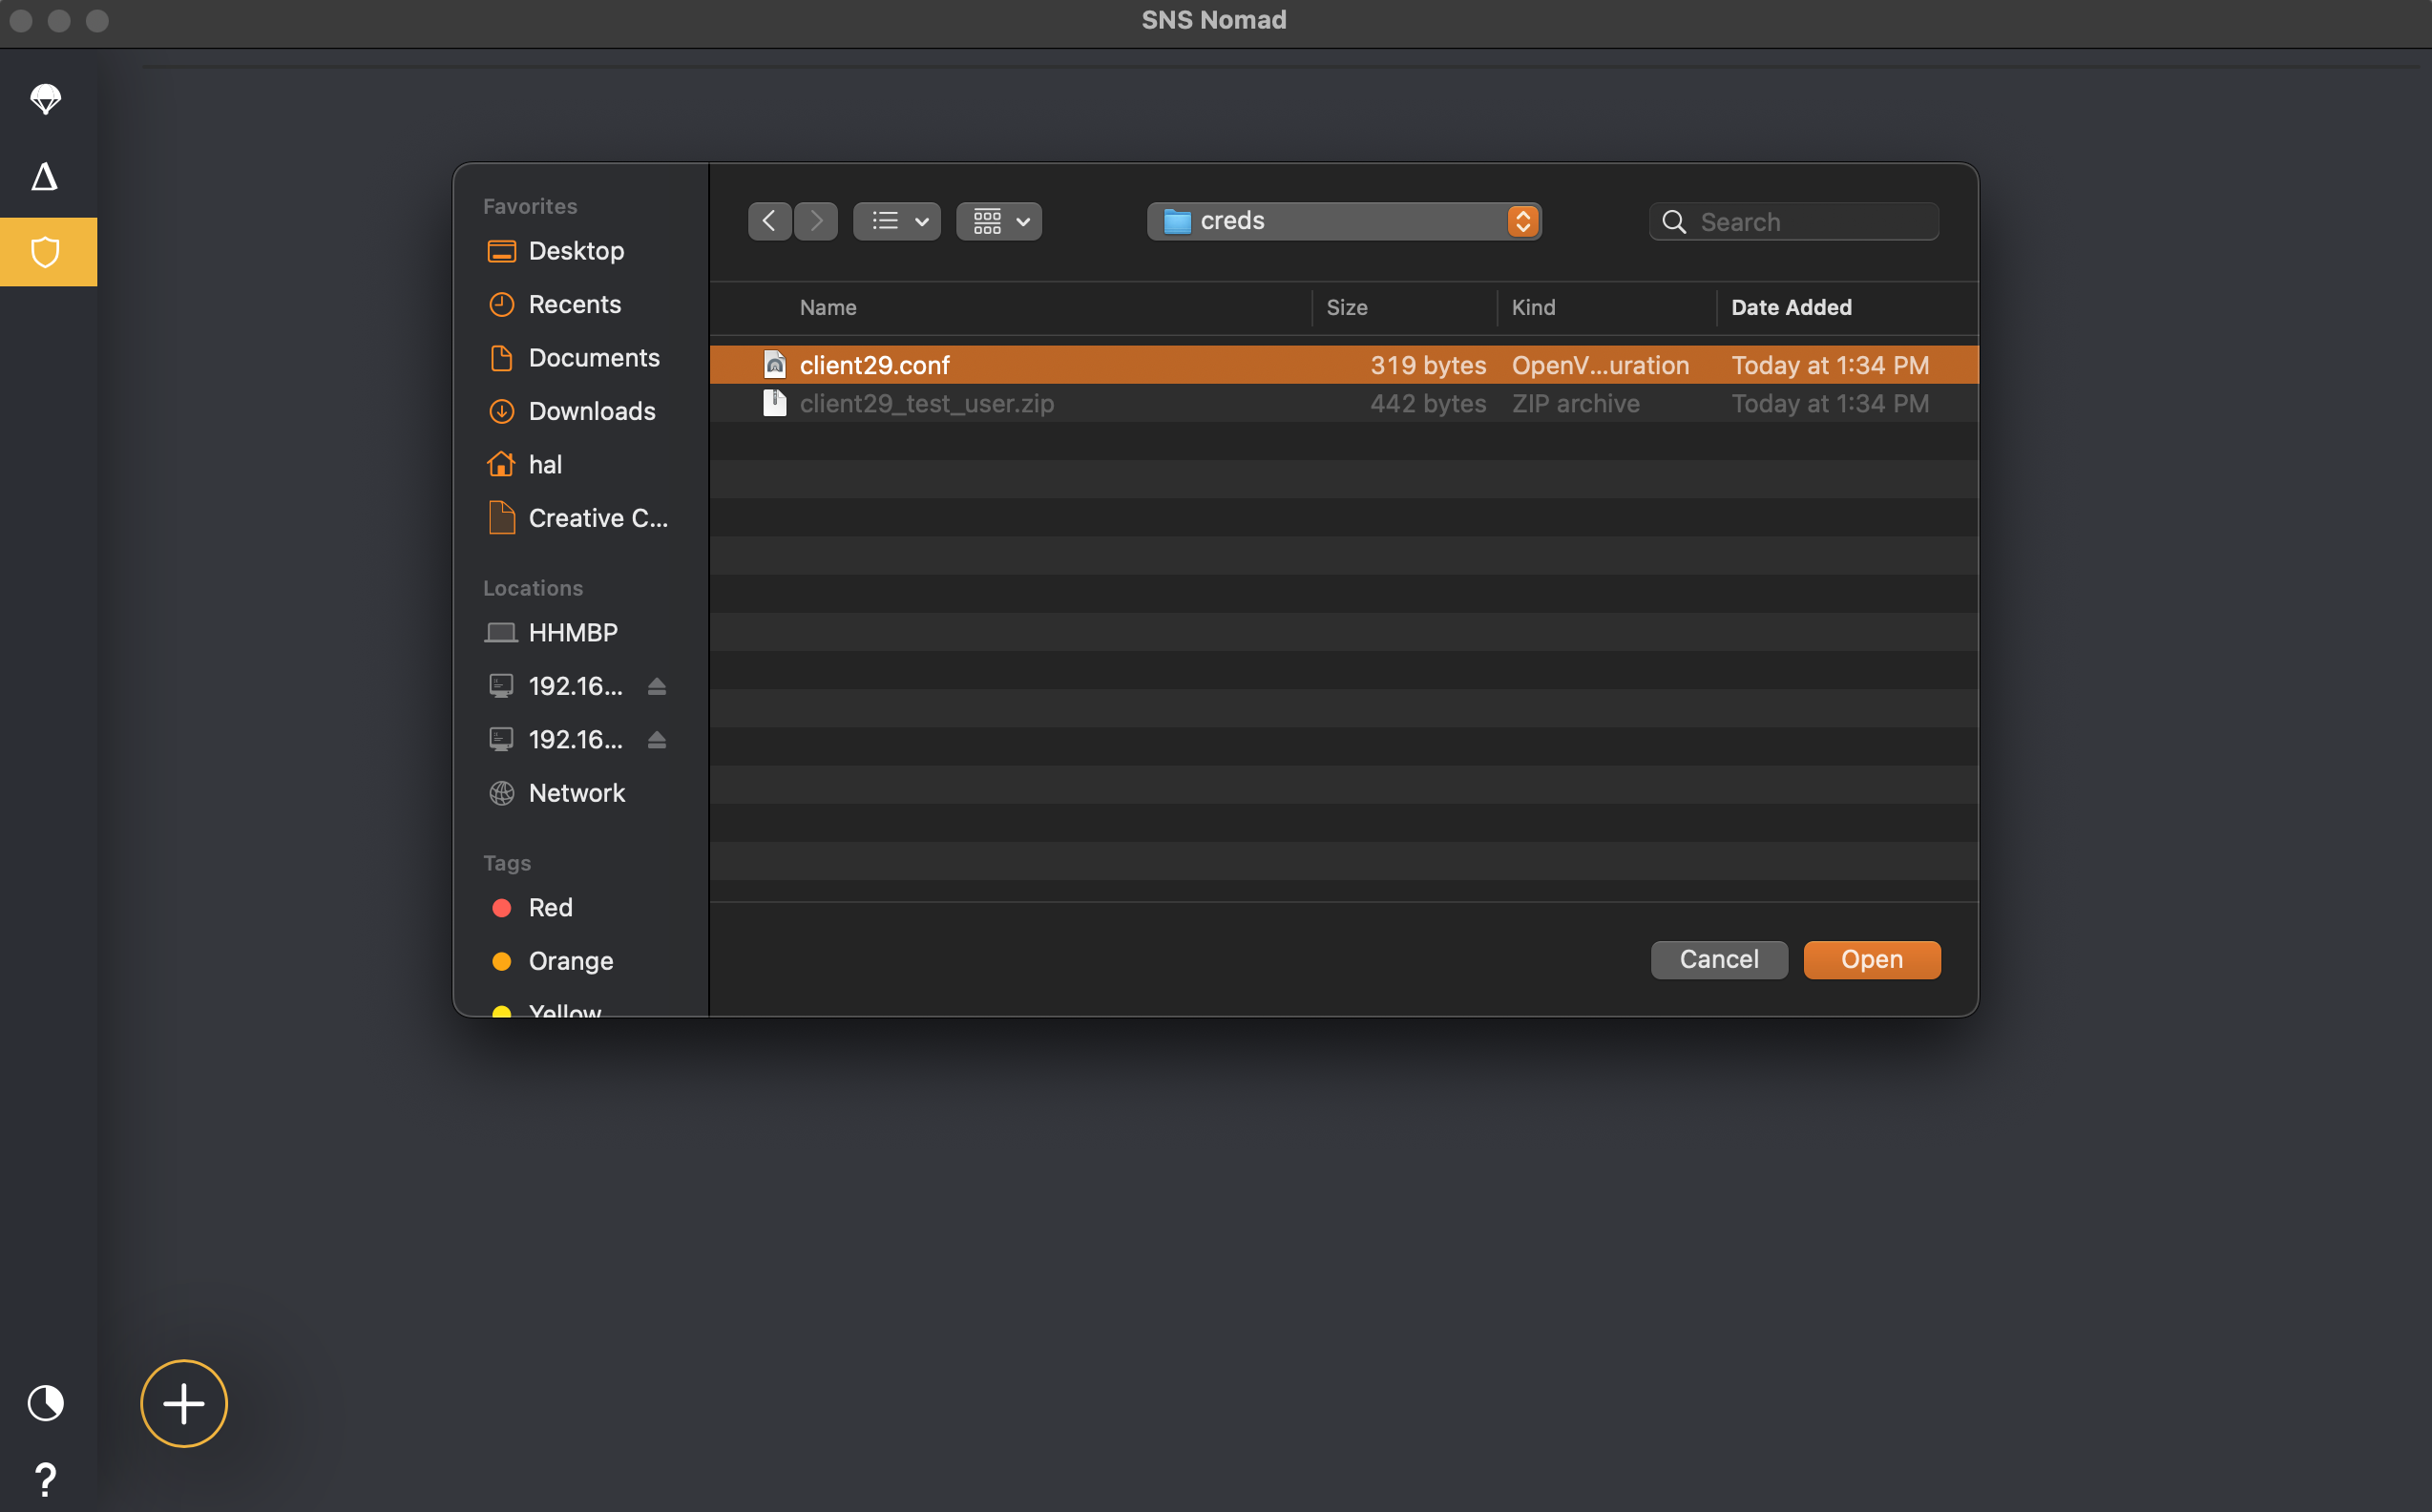Image resolution: width=2432 pixels, height=1512 pixels.
Task: Click the Cancel button
Action: coord(1719,959)
